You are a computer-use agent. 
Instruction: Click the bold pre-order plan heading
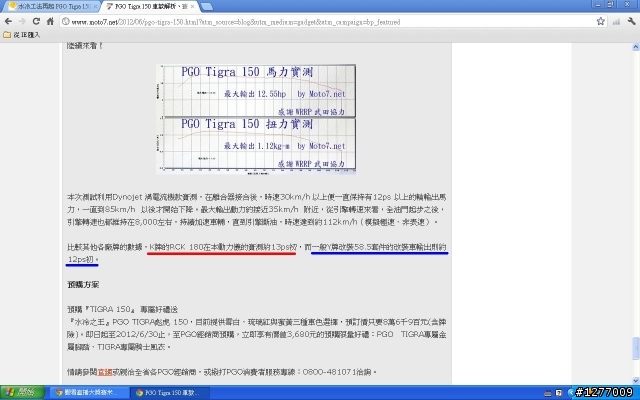83,284
